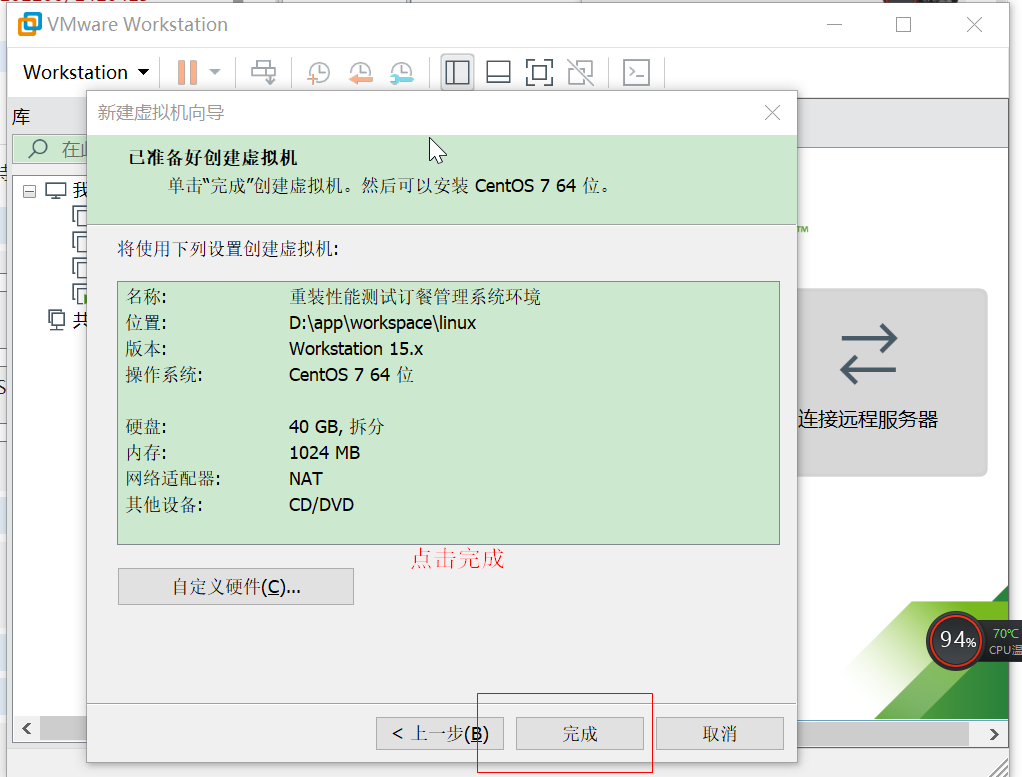Click the location value D:\app\workspace\linux
1022x777 pixels.
pos(382,323)
